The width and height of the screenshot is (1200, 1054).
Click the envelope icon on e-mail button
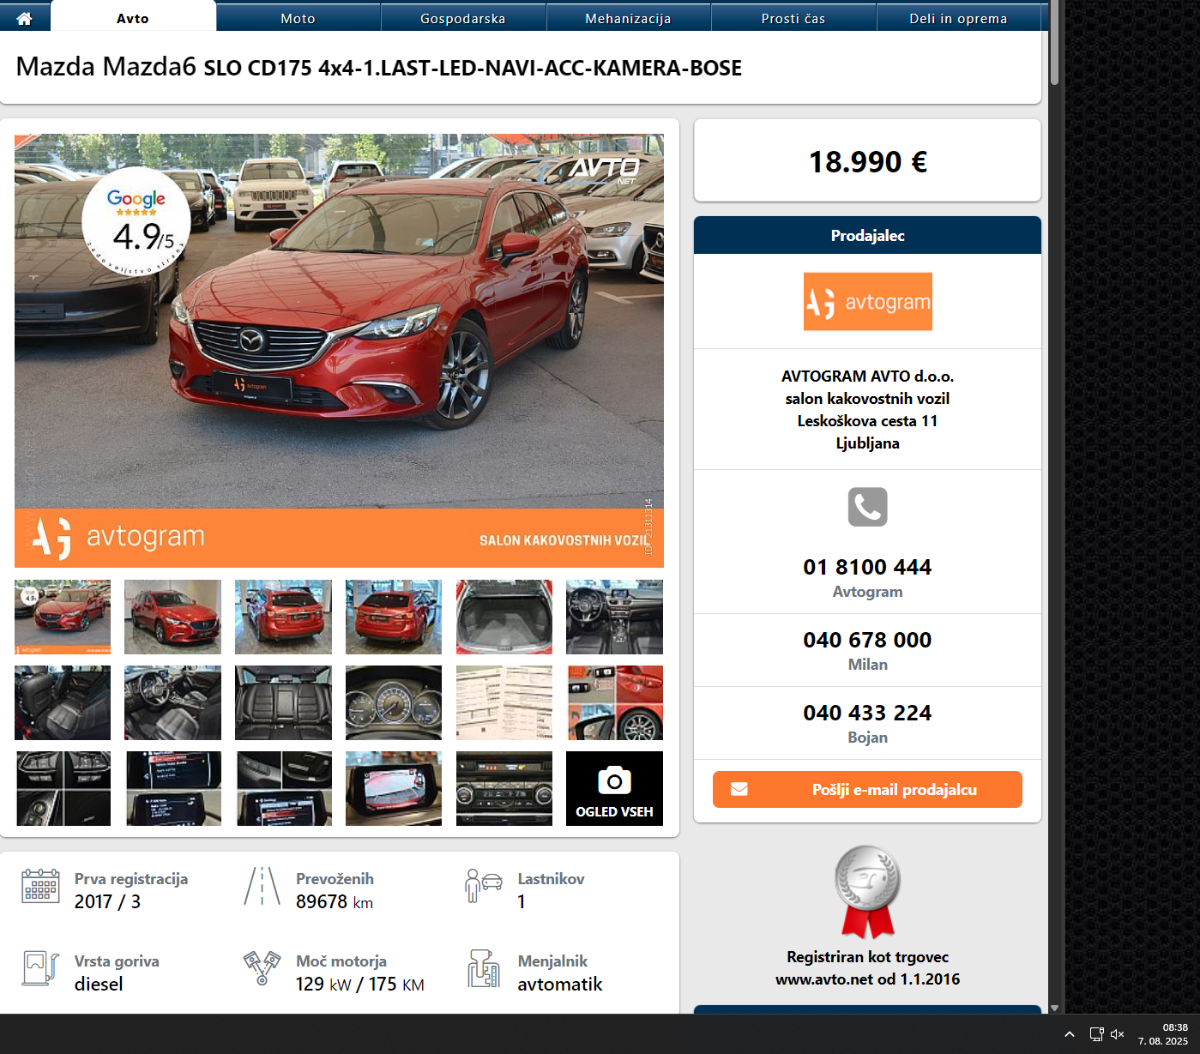pos(739,789)
